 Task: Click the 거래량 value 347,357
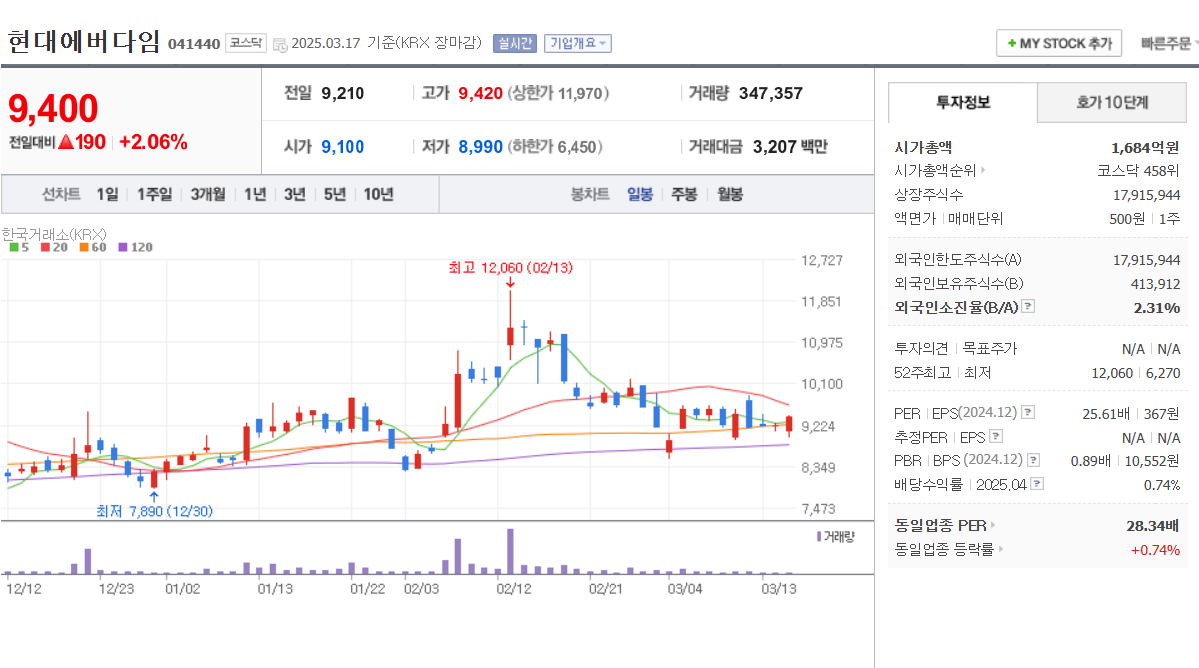(x=771, y=93)
